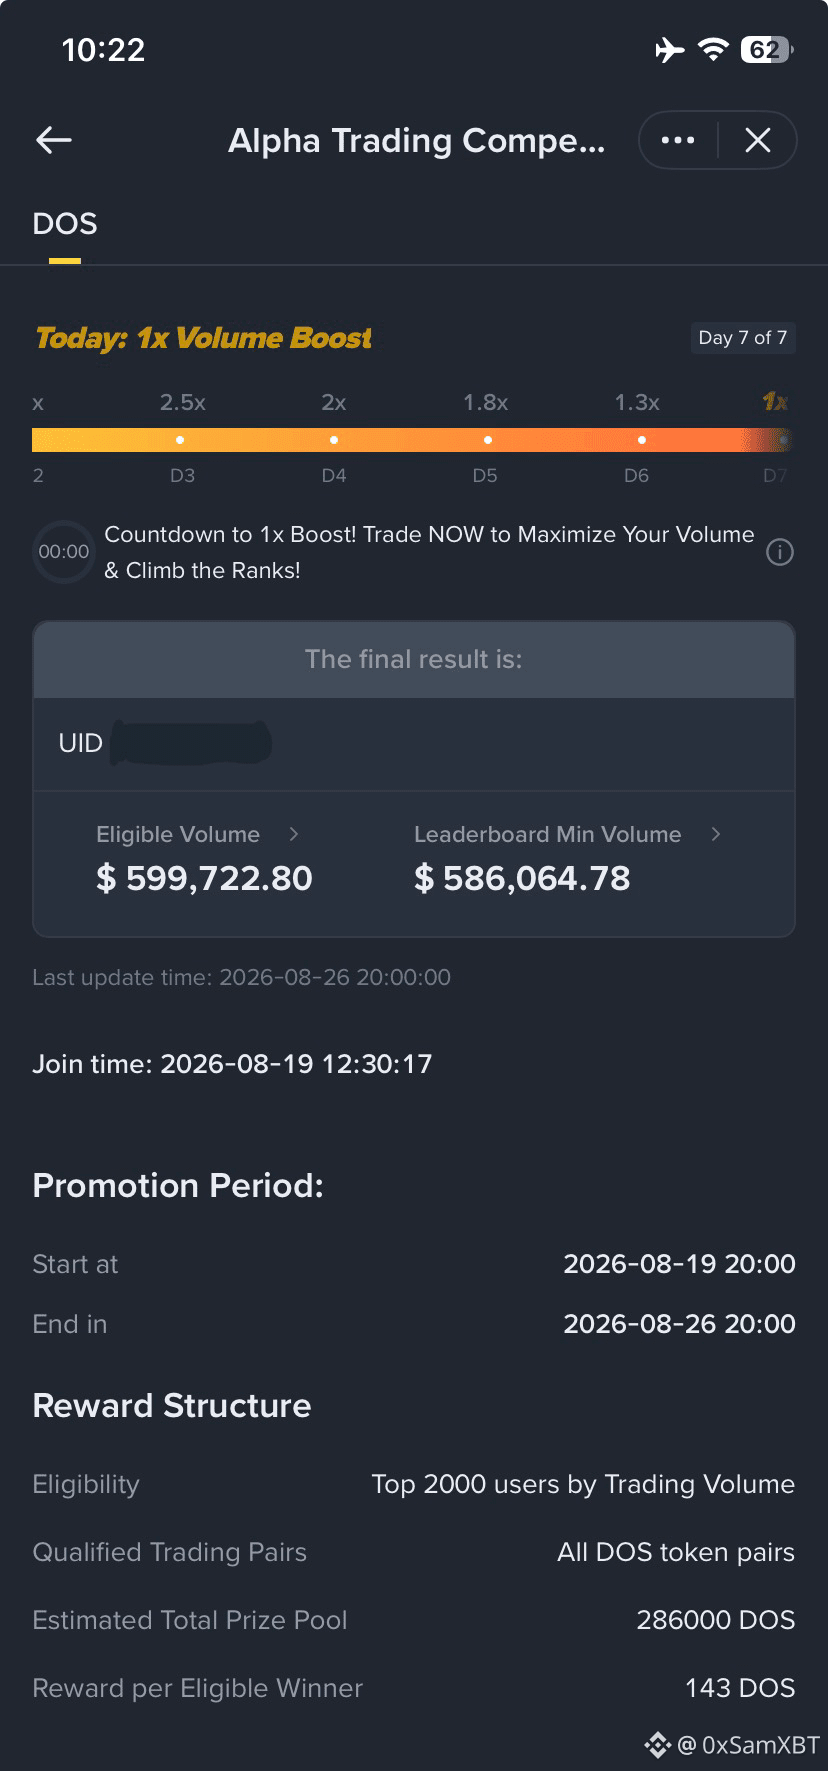Tap the Alpha Trading Competition title
Screen dimensions: 828x1771
pos(417,141)
